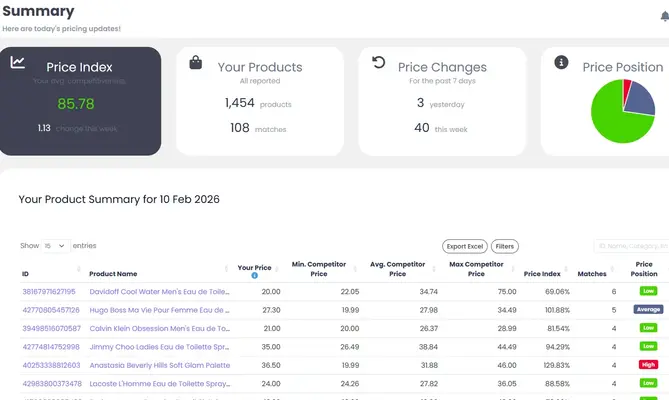Click the 129.83% price index cell
The height and width of the screenshot is (400, 669).
point(557,365)
